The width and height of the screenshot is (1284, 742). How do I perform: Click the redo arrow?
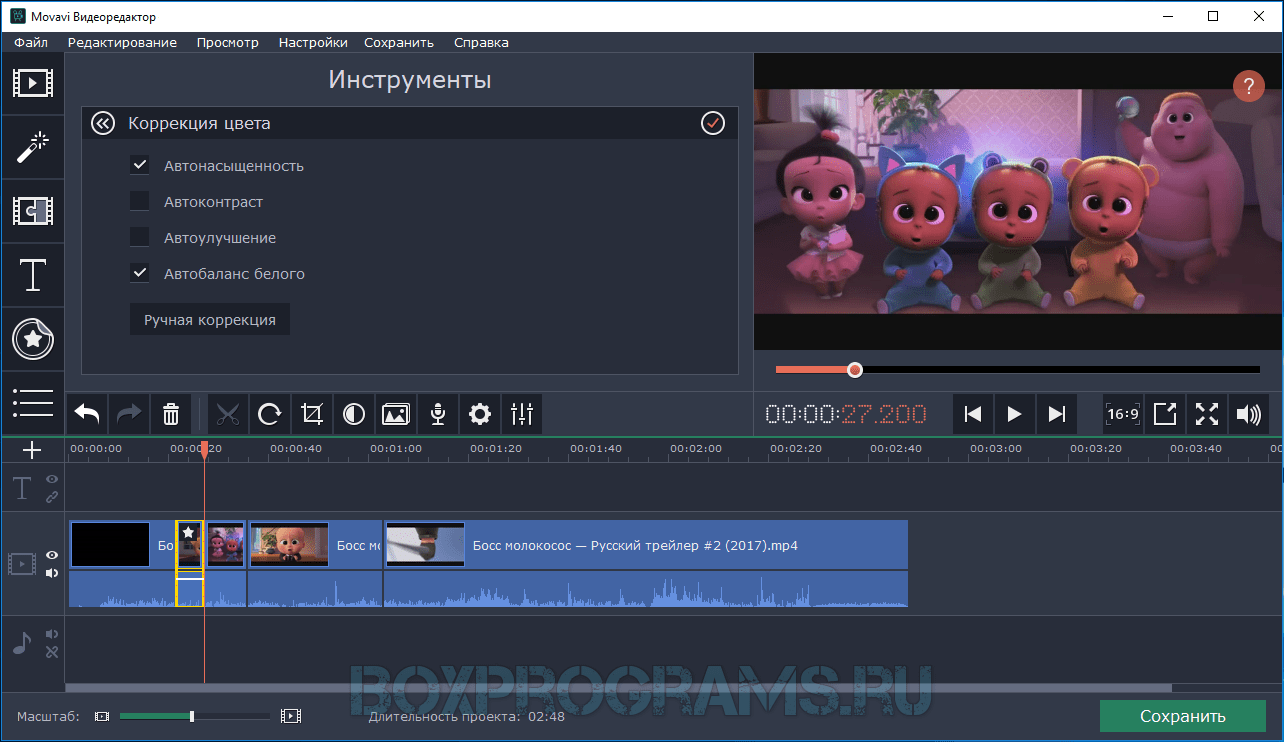129,413
